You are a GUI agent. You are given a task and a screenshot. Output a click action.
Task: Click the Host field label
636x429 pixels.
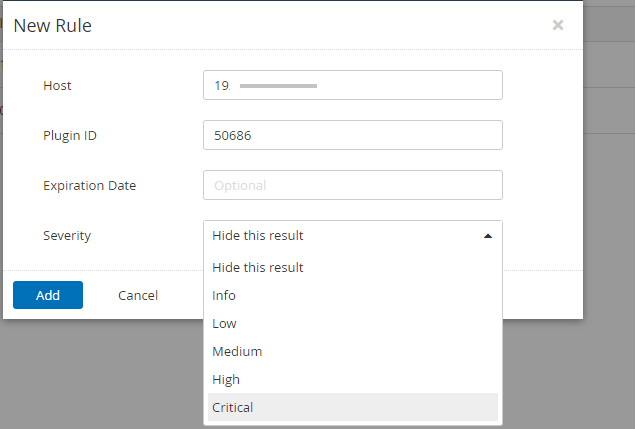pos(57,86)
